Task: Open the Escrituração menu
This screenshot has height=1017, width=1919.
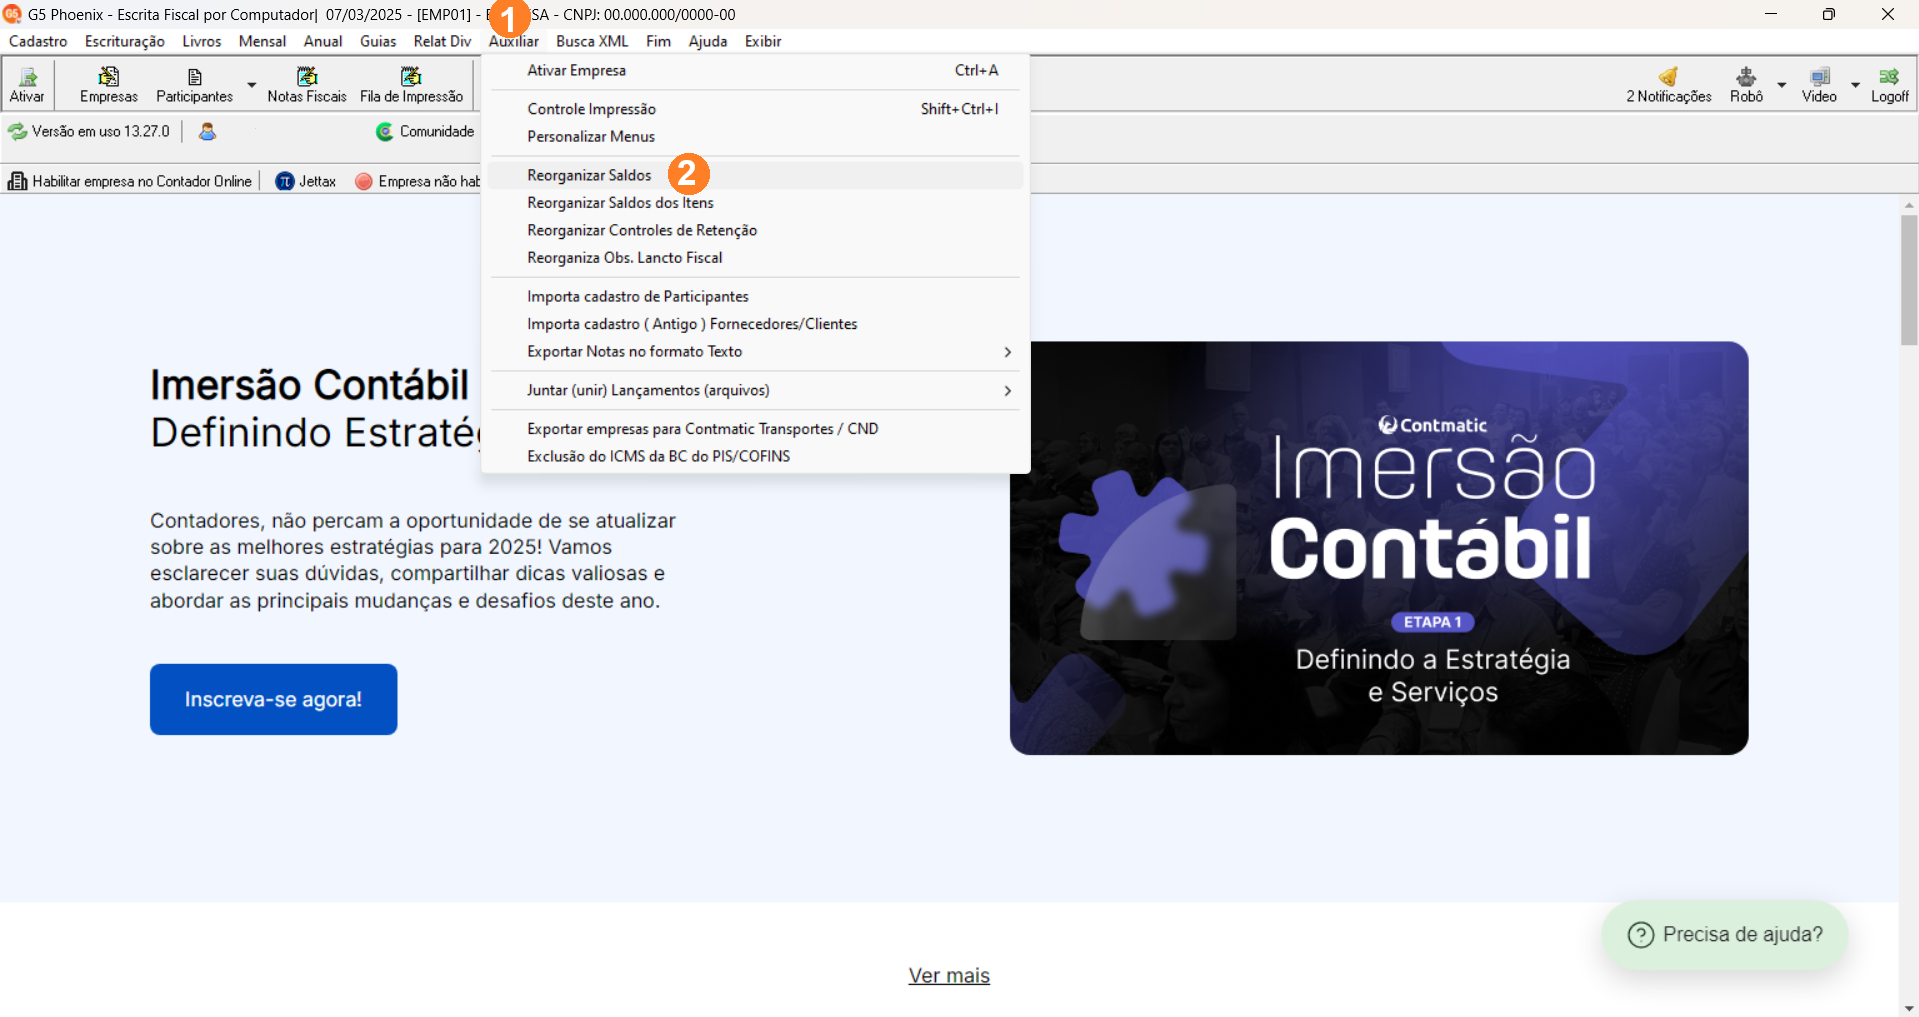Action: [124, 41]
